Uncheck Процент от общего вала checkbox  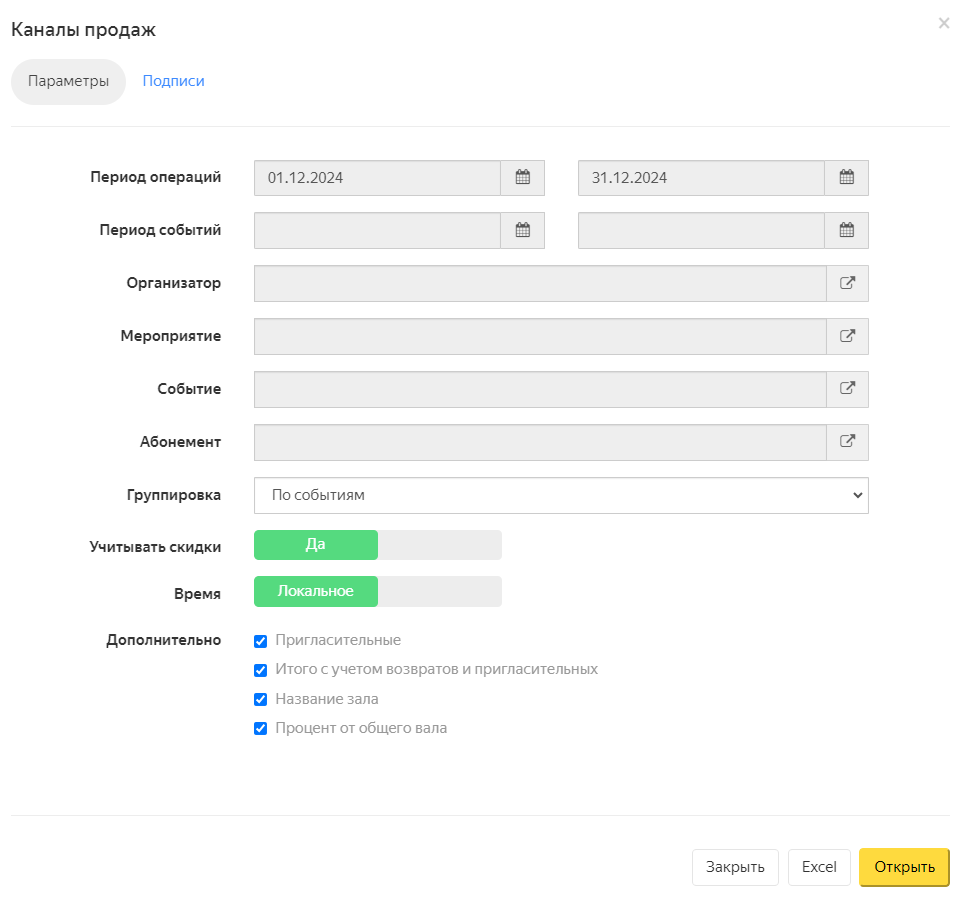[260, 728]
